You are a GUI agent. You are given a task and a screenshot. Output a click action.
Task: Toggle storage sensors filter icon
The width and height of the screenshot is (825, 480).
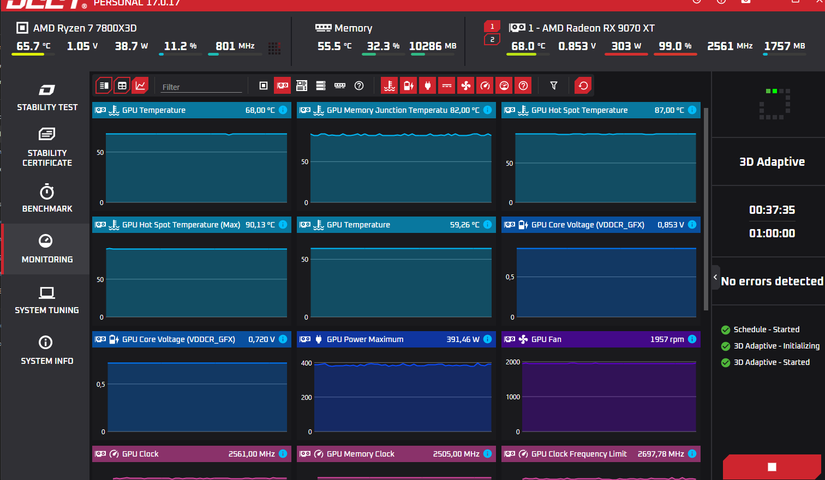tap(320, 86)
